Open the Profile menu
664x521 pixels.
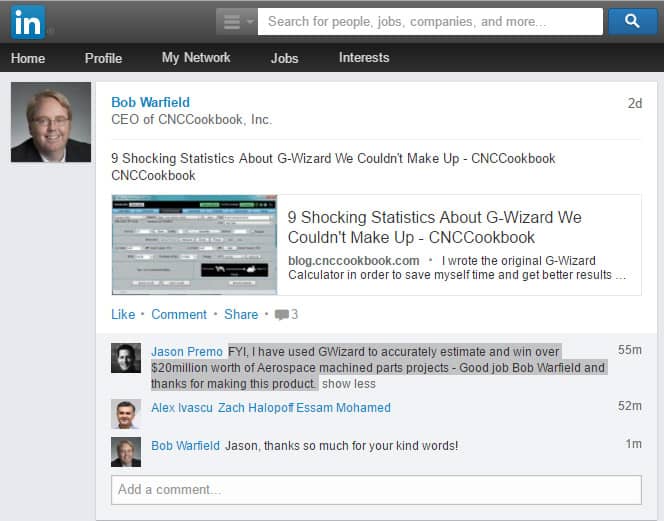point(103,58)
